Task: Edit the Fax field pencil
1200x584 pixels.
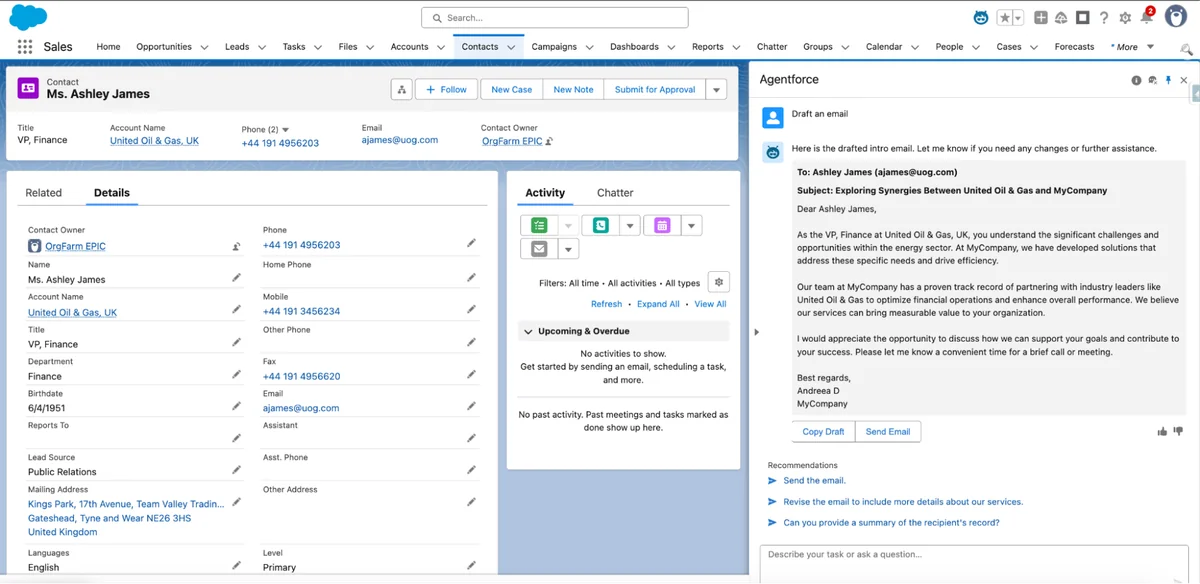Action: pos(471,375)
